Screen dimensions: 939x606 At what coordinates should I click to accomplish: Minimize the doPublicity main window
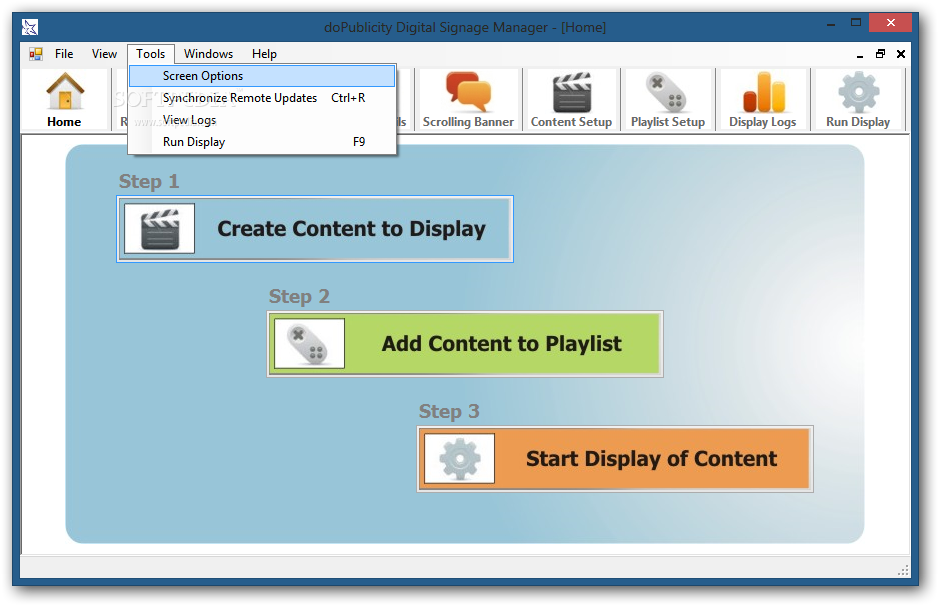pyautogui.click(x=831, y=24)
